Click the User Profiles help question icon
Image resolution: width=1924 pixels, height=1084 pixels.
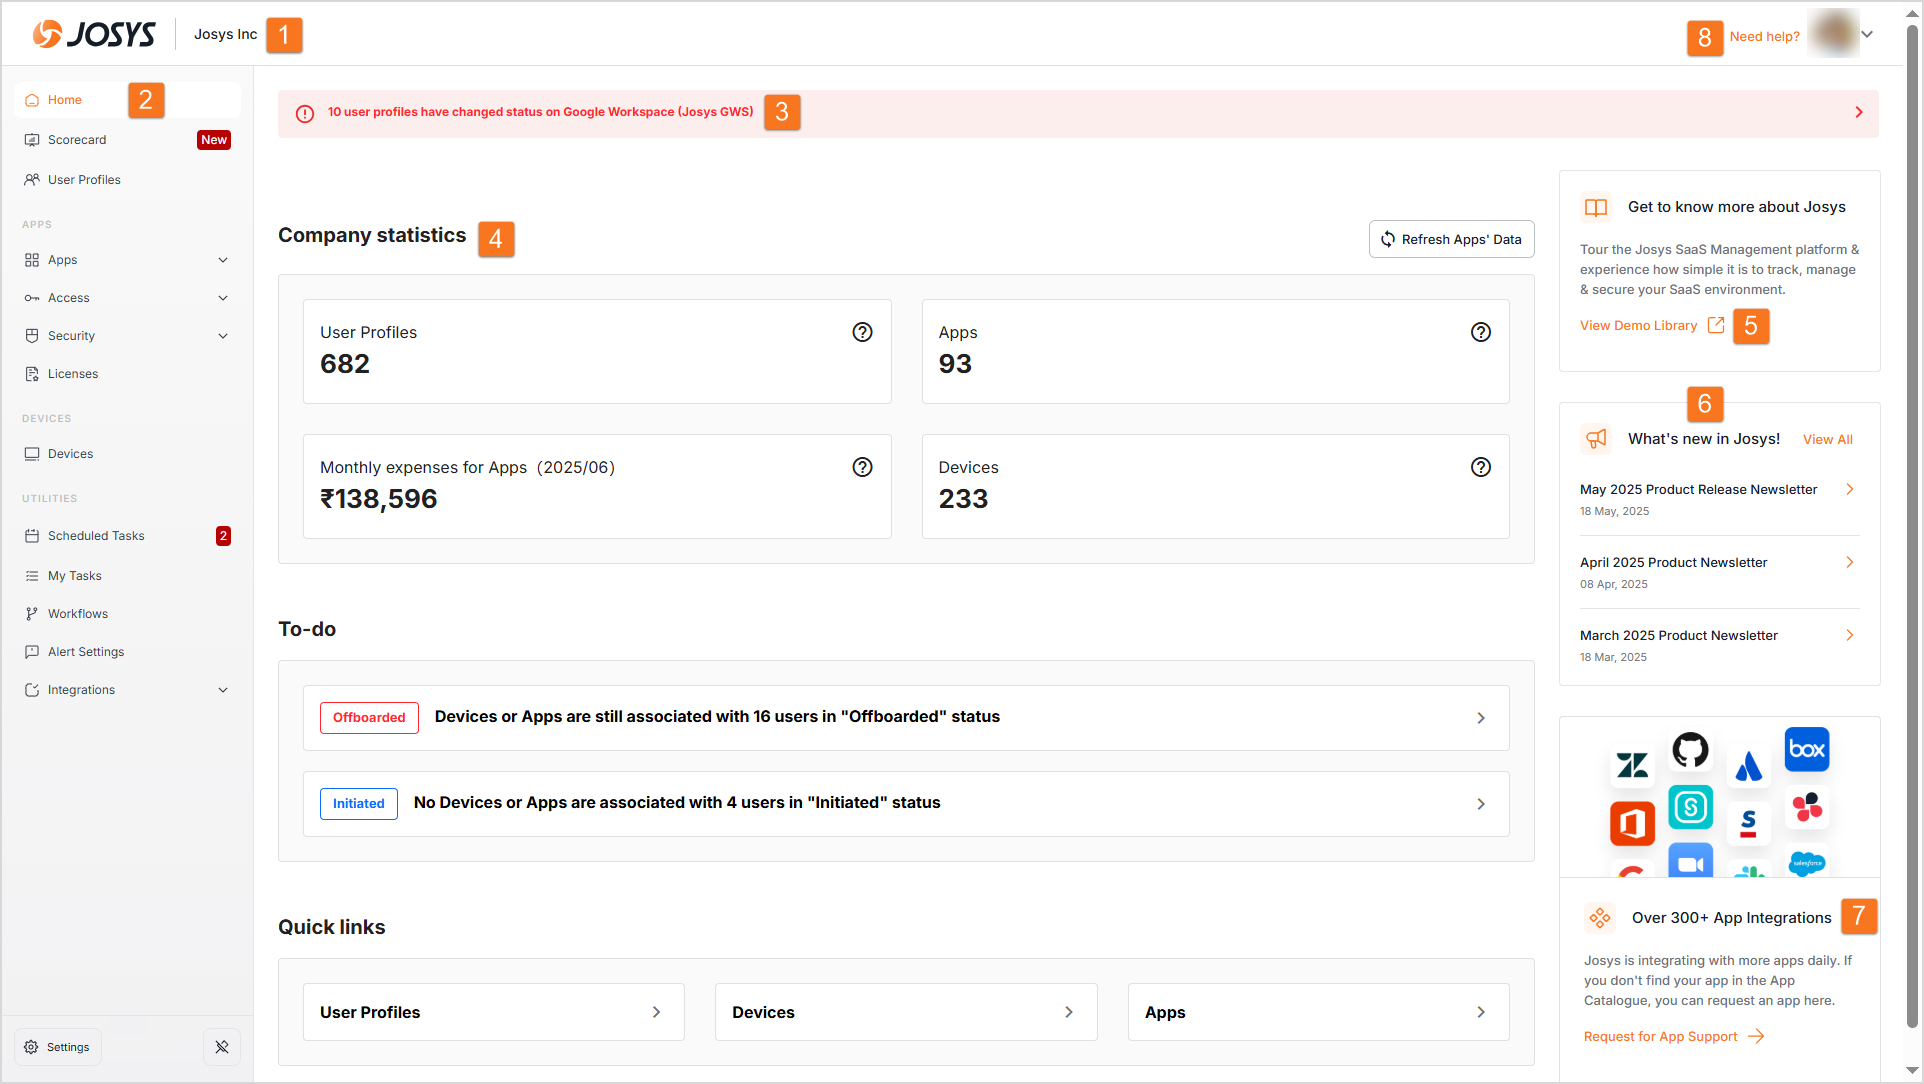point(862,332)
